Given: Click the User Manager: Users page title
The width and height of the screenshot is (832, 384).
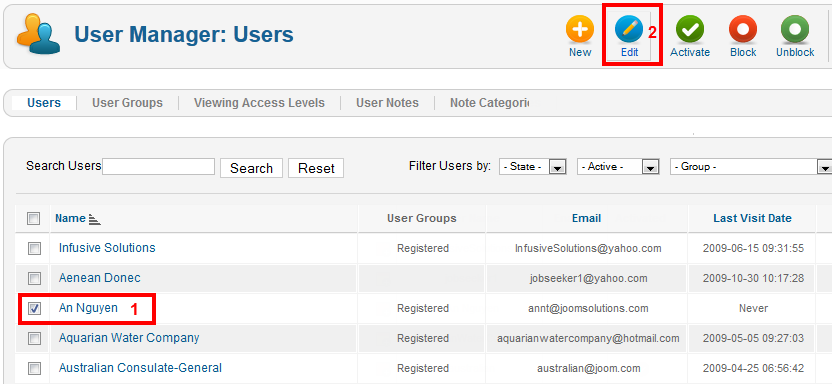Looking at the screenshot, I should [184, 34].
